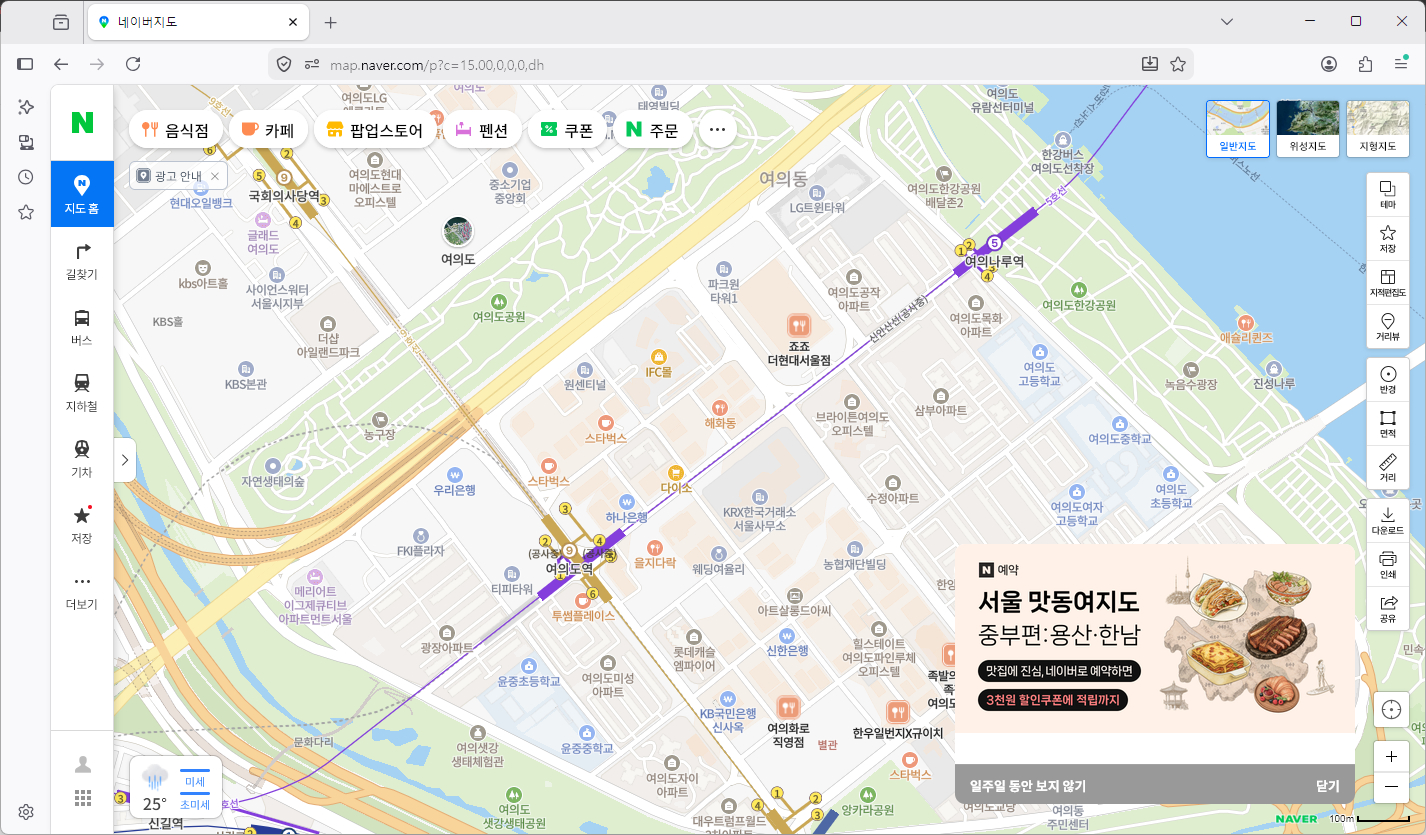1426x835 pixels.
Task: Filter by 주문 orders
Action: coord(652,130)
